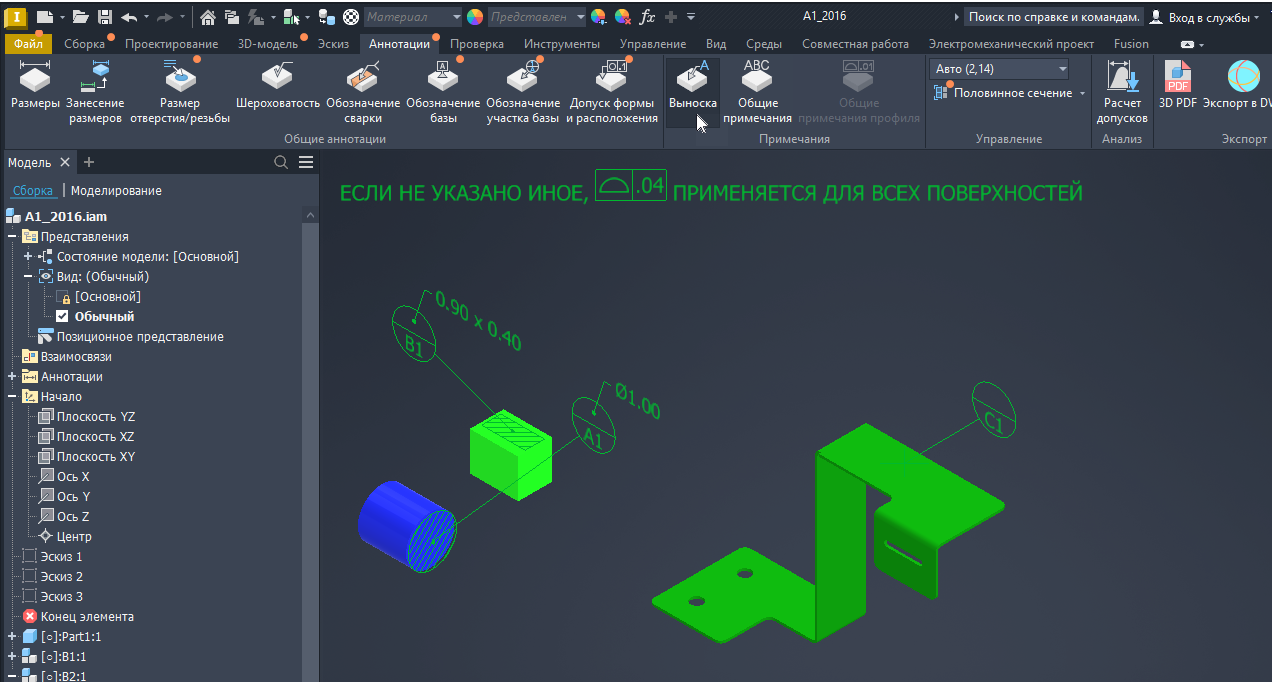Open the Файл menu tab
Image resolution: width=1272 pixels, height=682 pixels.
point(27,44)
